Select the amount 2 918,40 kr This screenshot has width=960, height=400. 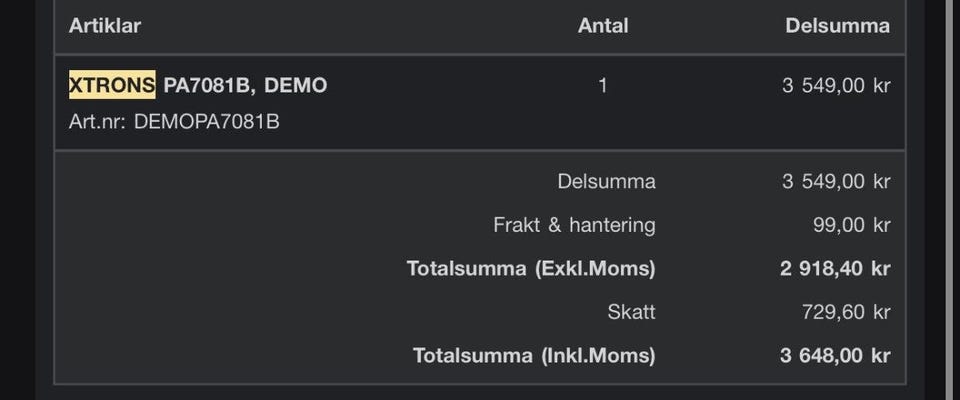(835, 268)
